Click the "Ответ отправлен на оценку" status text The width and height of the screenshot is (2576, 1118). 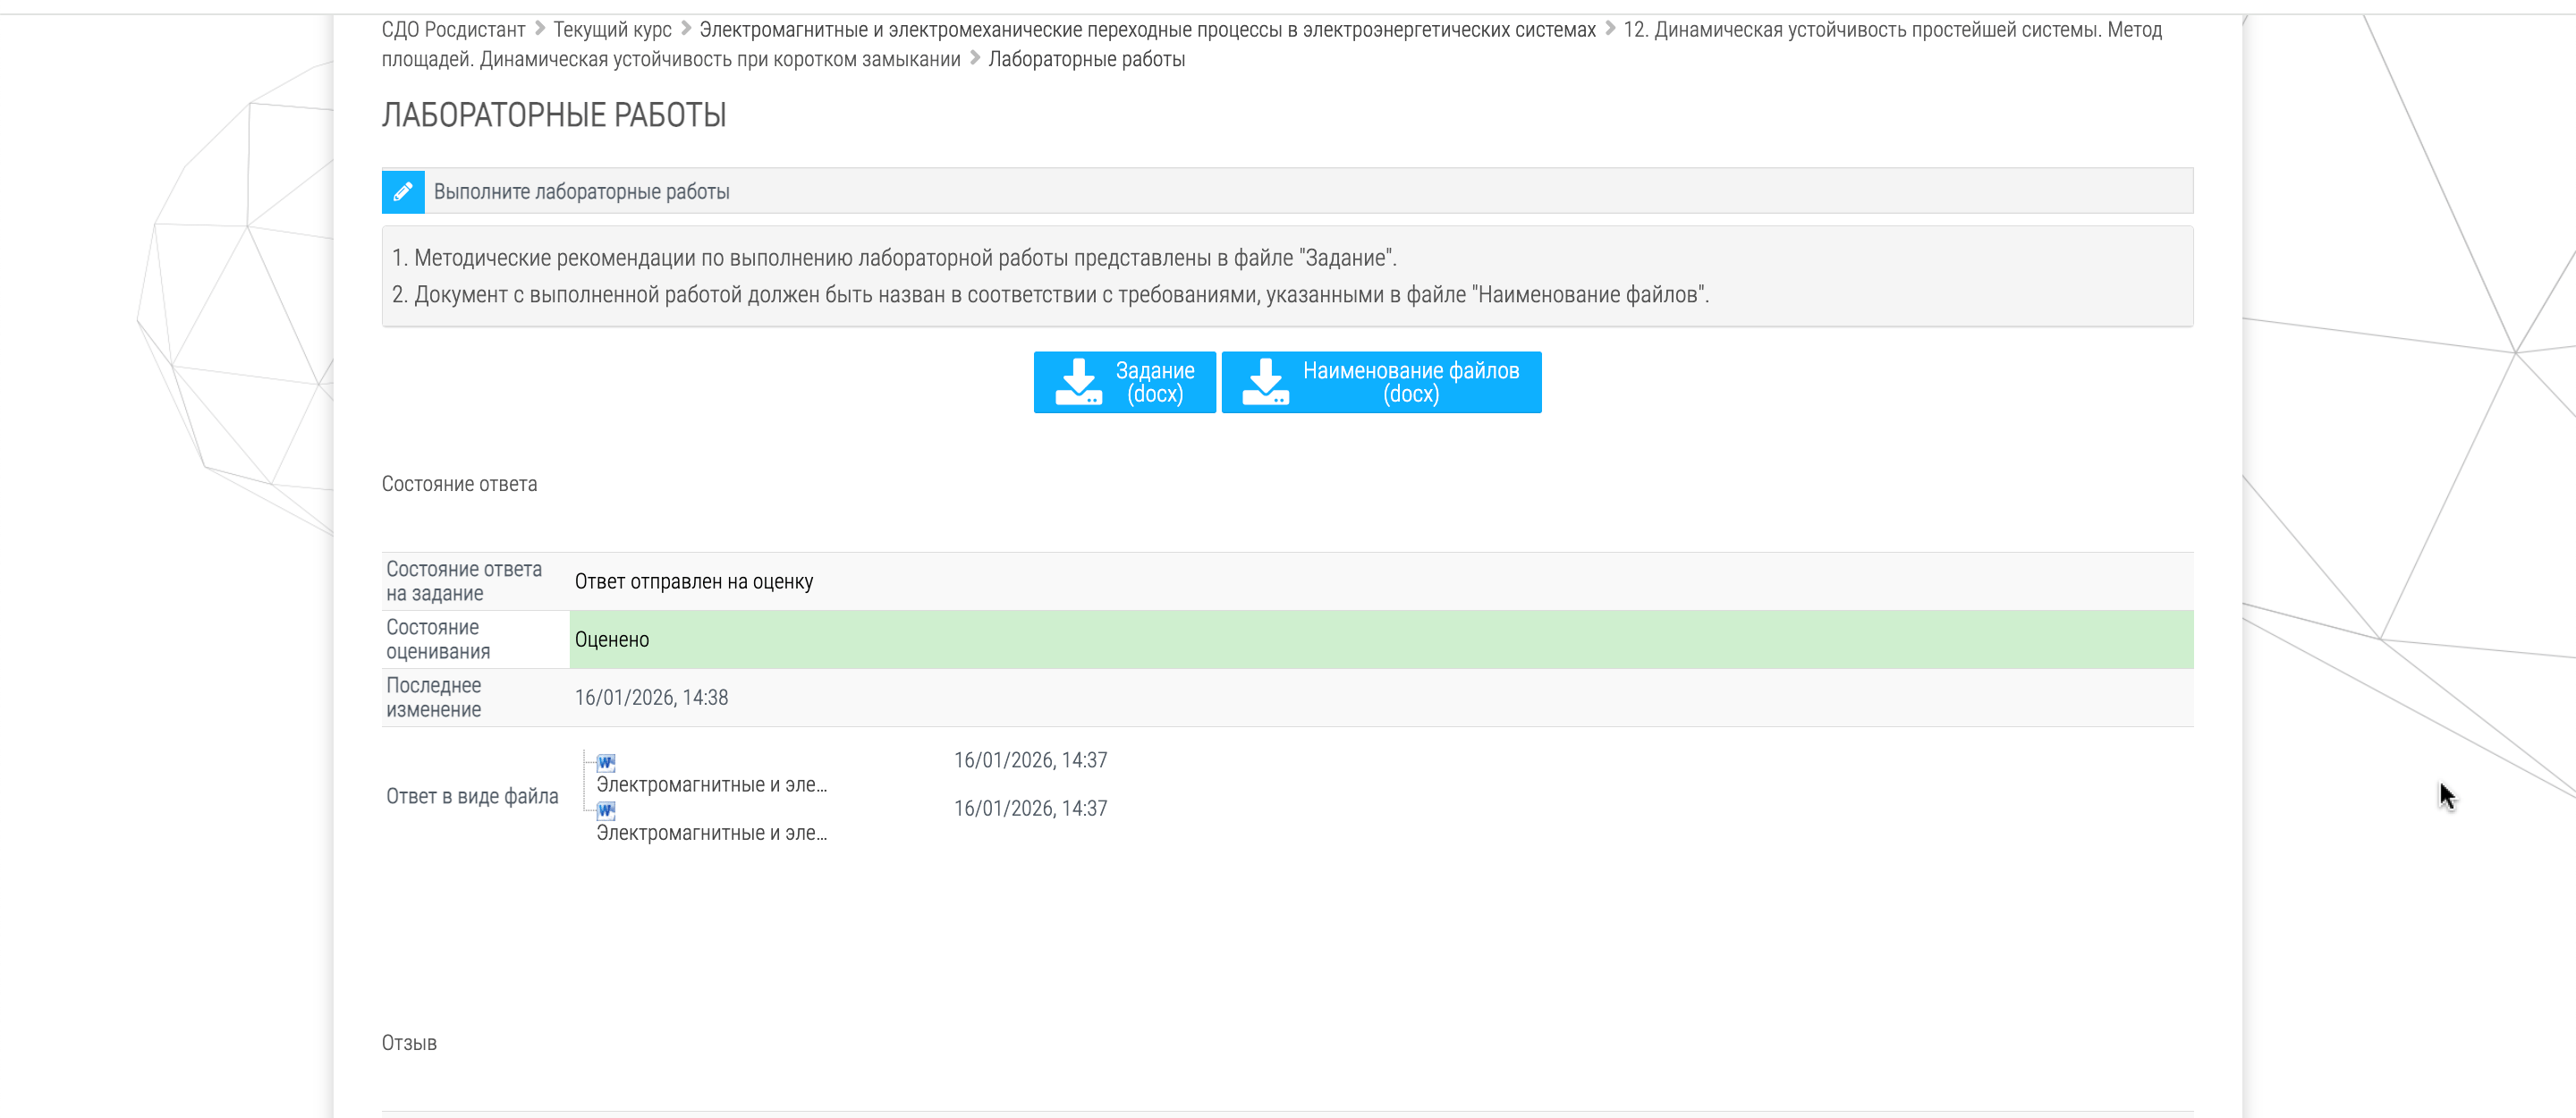tap(693, 582)
